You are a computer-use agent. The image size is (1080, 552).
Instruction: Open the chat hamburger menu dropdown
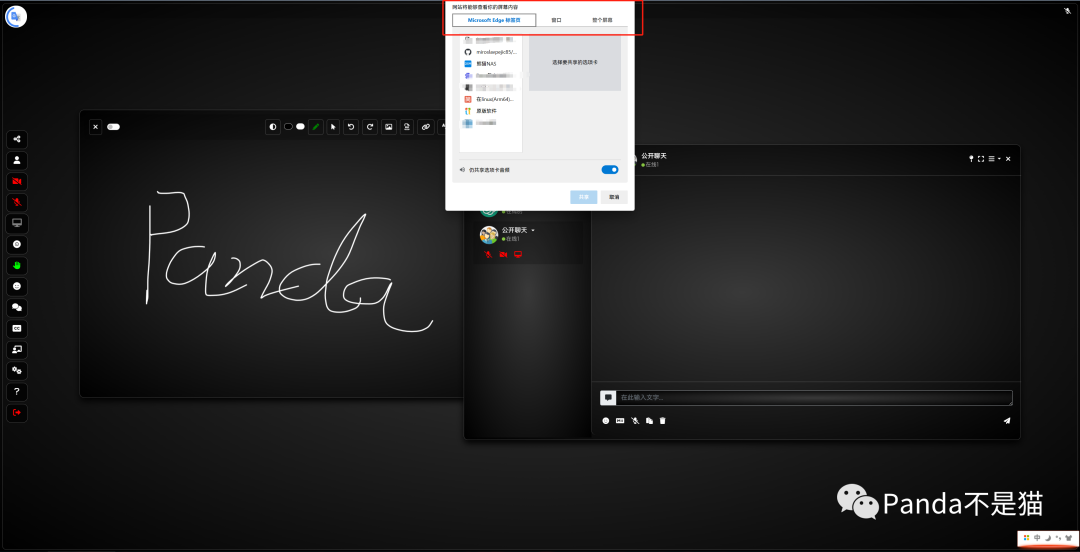pyautogui.click(x=995, y=159)
